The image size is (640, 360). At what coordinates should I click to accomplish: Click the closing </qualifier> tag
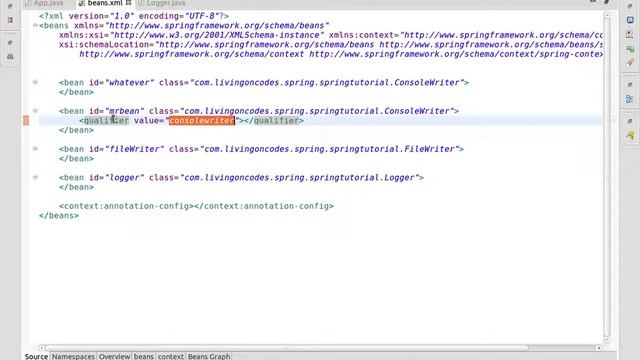(x=274, y=120)
